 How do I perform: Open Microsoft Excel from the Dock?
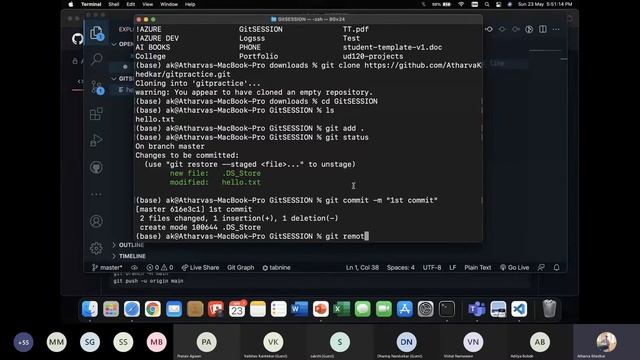pos(342,309)
